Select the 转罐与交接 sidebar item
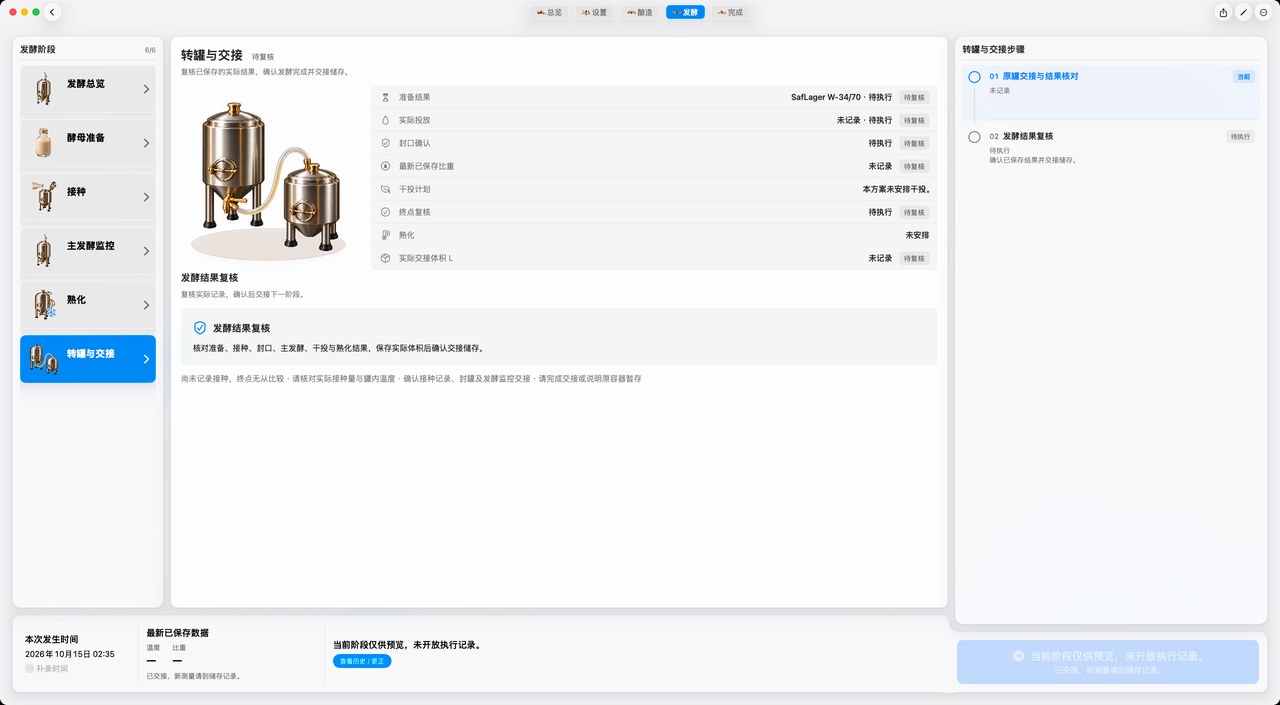 88,359
